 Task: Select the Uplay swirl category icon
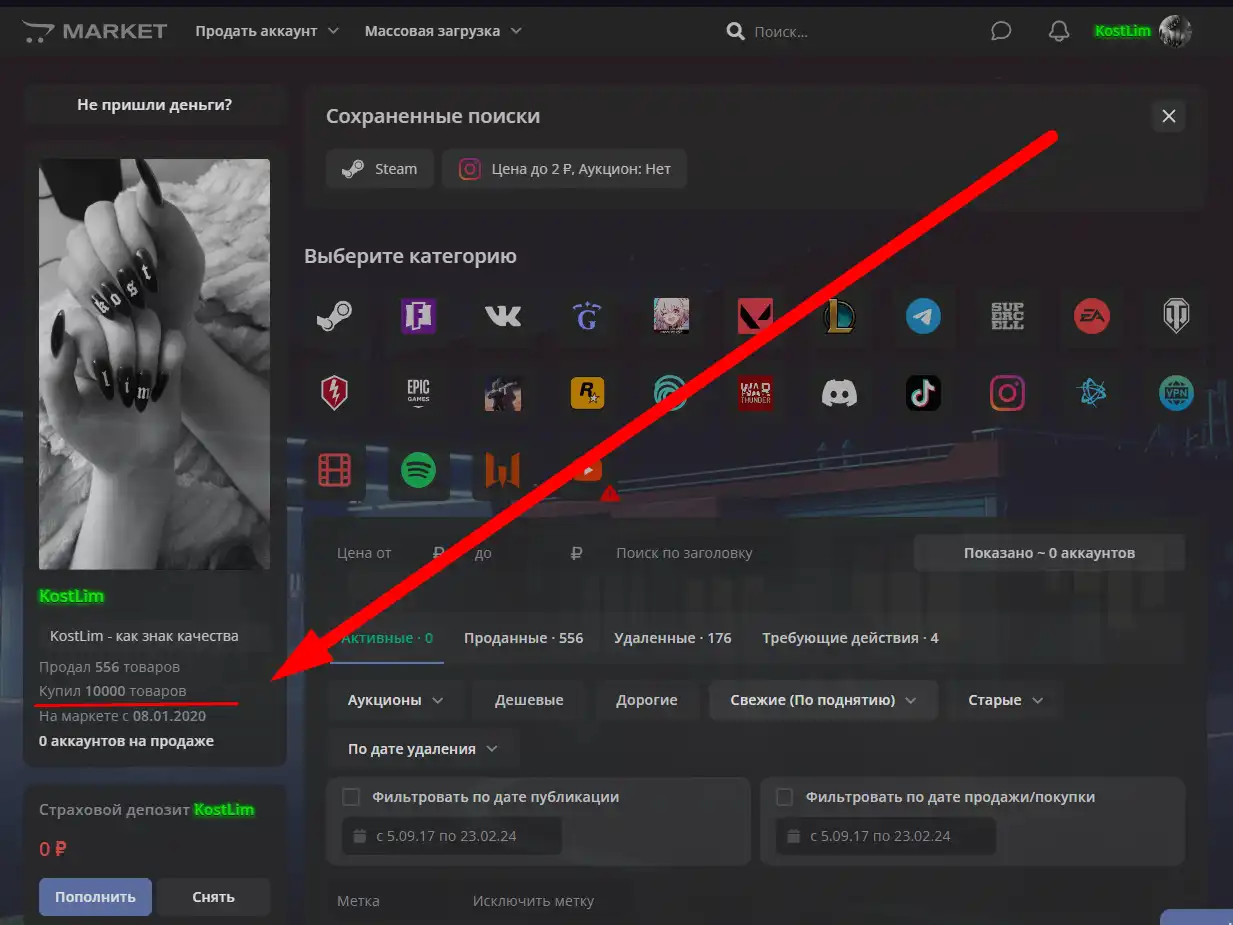(x=671, y=393)
